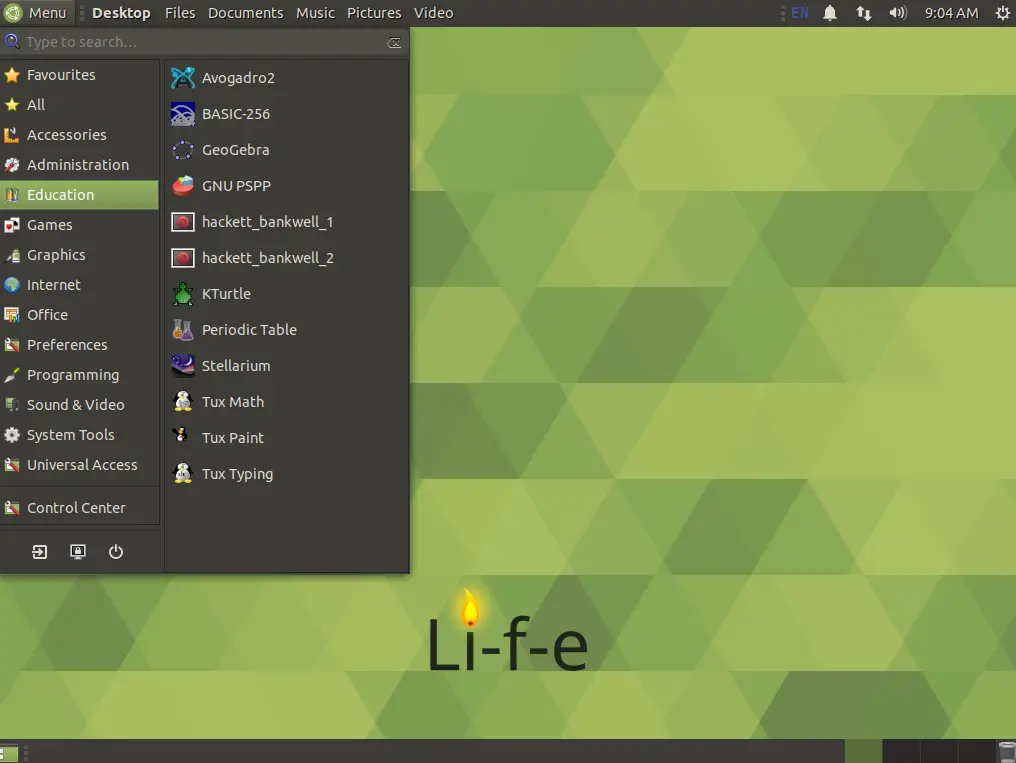Screen dimensions: 1016x763
Task: Launch Stellarium night sky icon
Action: click(x=183, y=366)
